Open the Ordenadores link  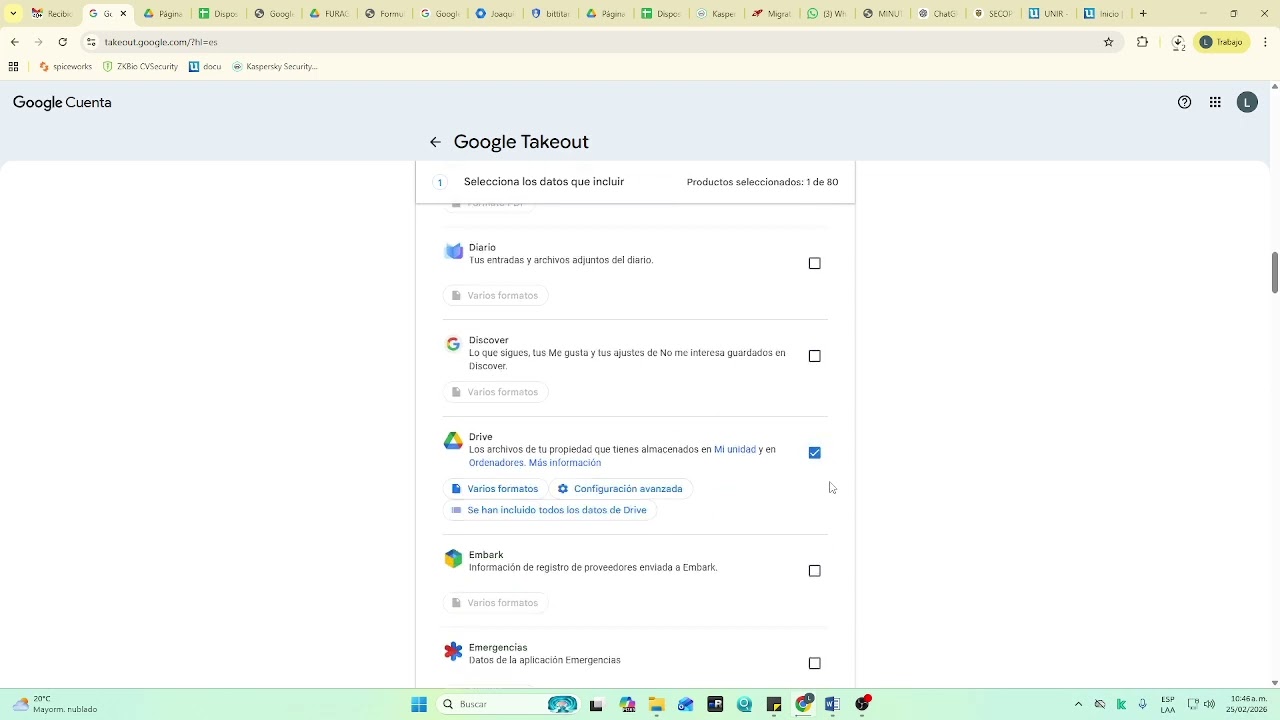click(496, 463)
